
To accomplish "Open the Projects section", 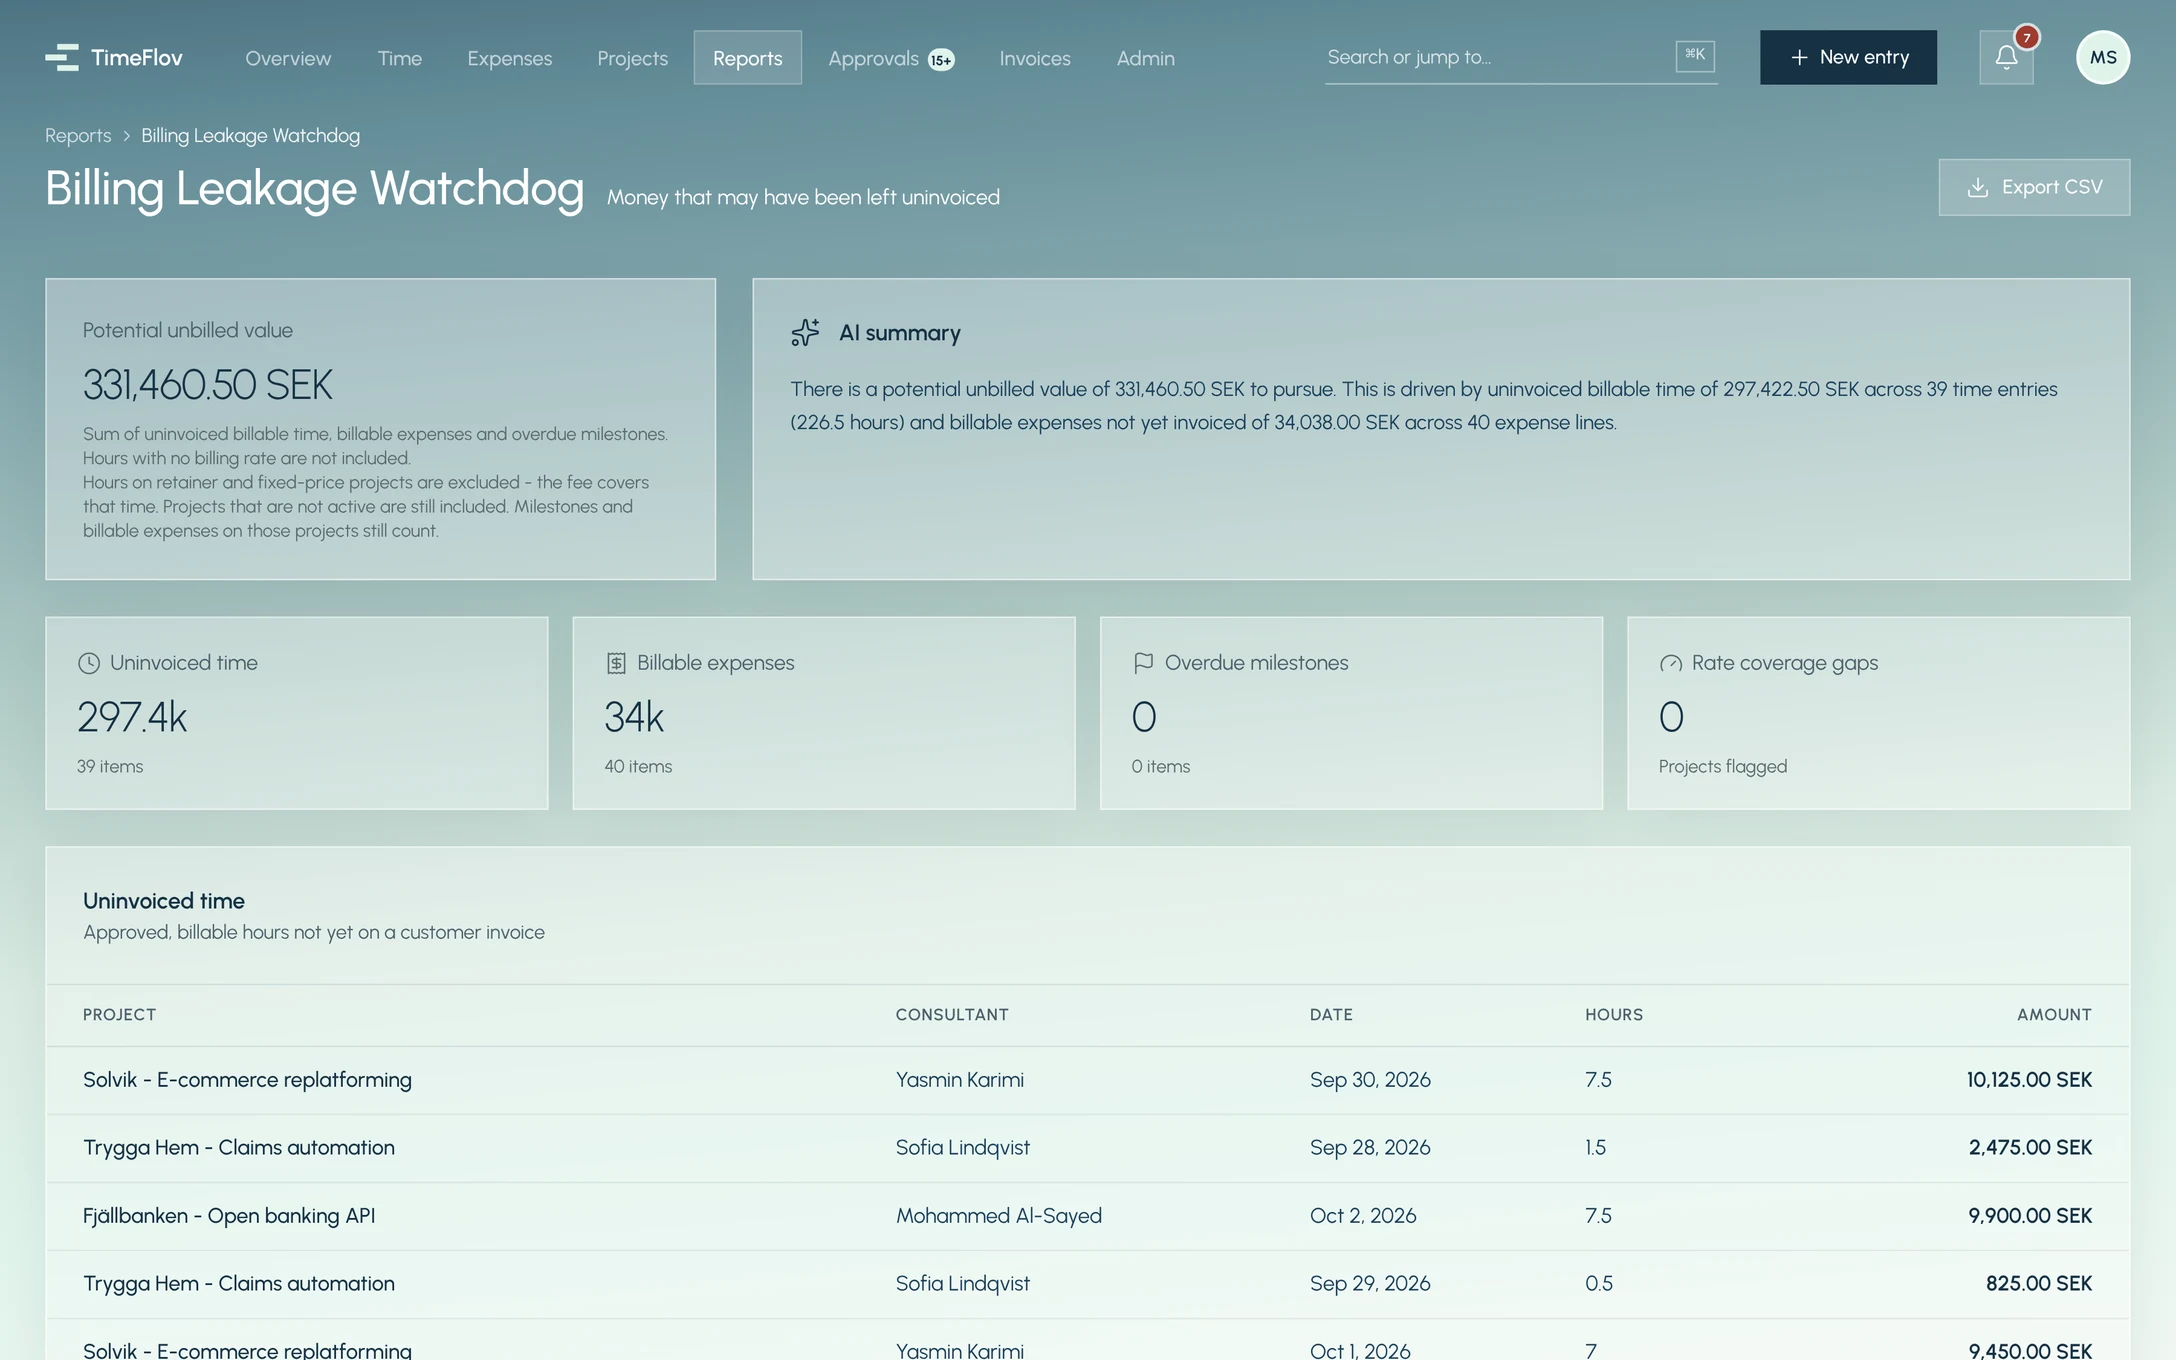I will point(633,58).
